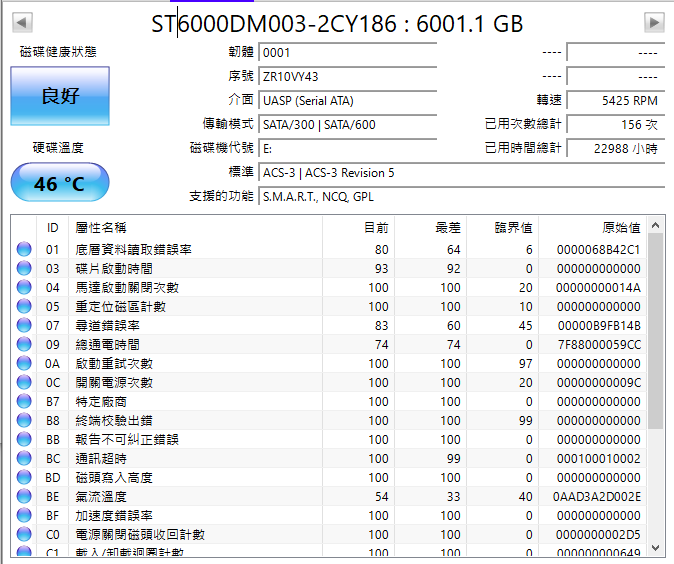This screenshot has height=564, width=674.
Task: Select the 重定位磁區計數 attribute row
Action: (x=328, y=306)
